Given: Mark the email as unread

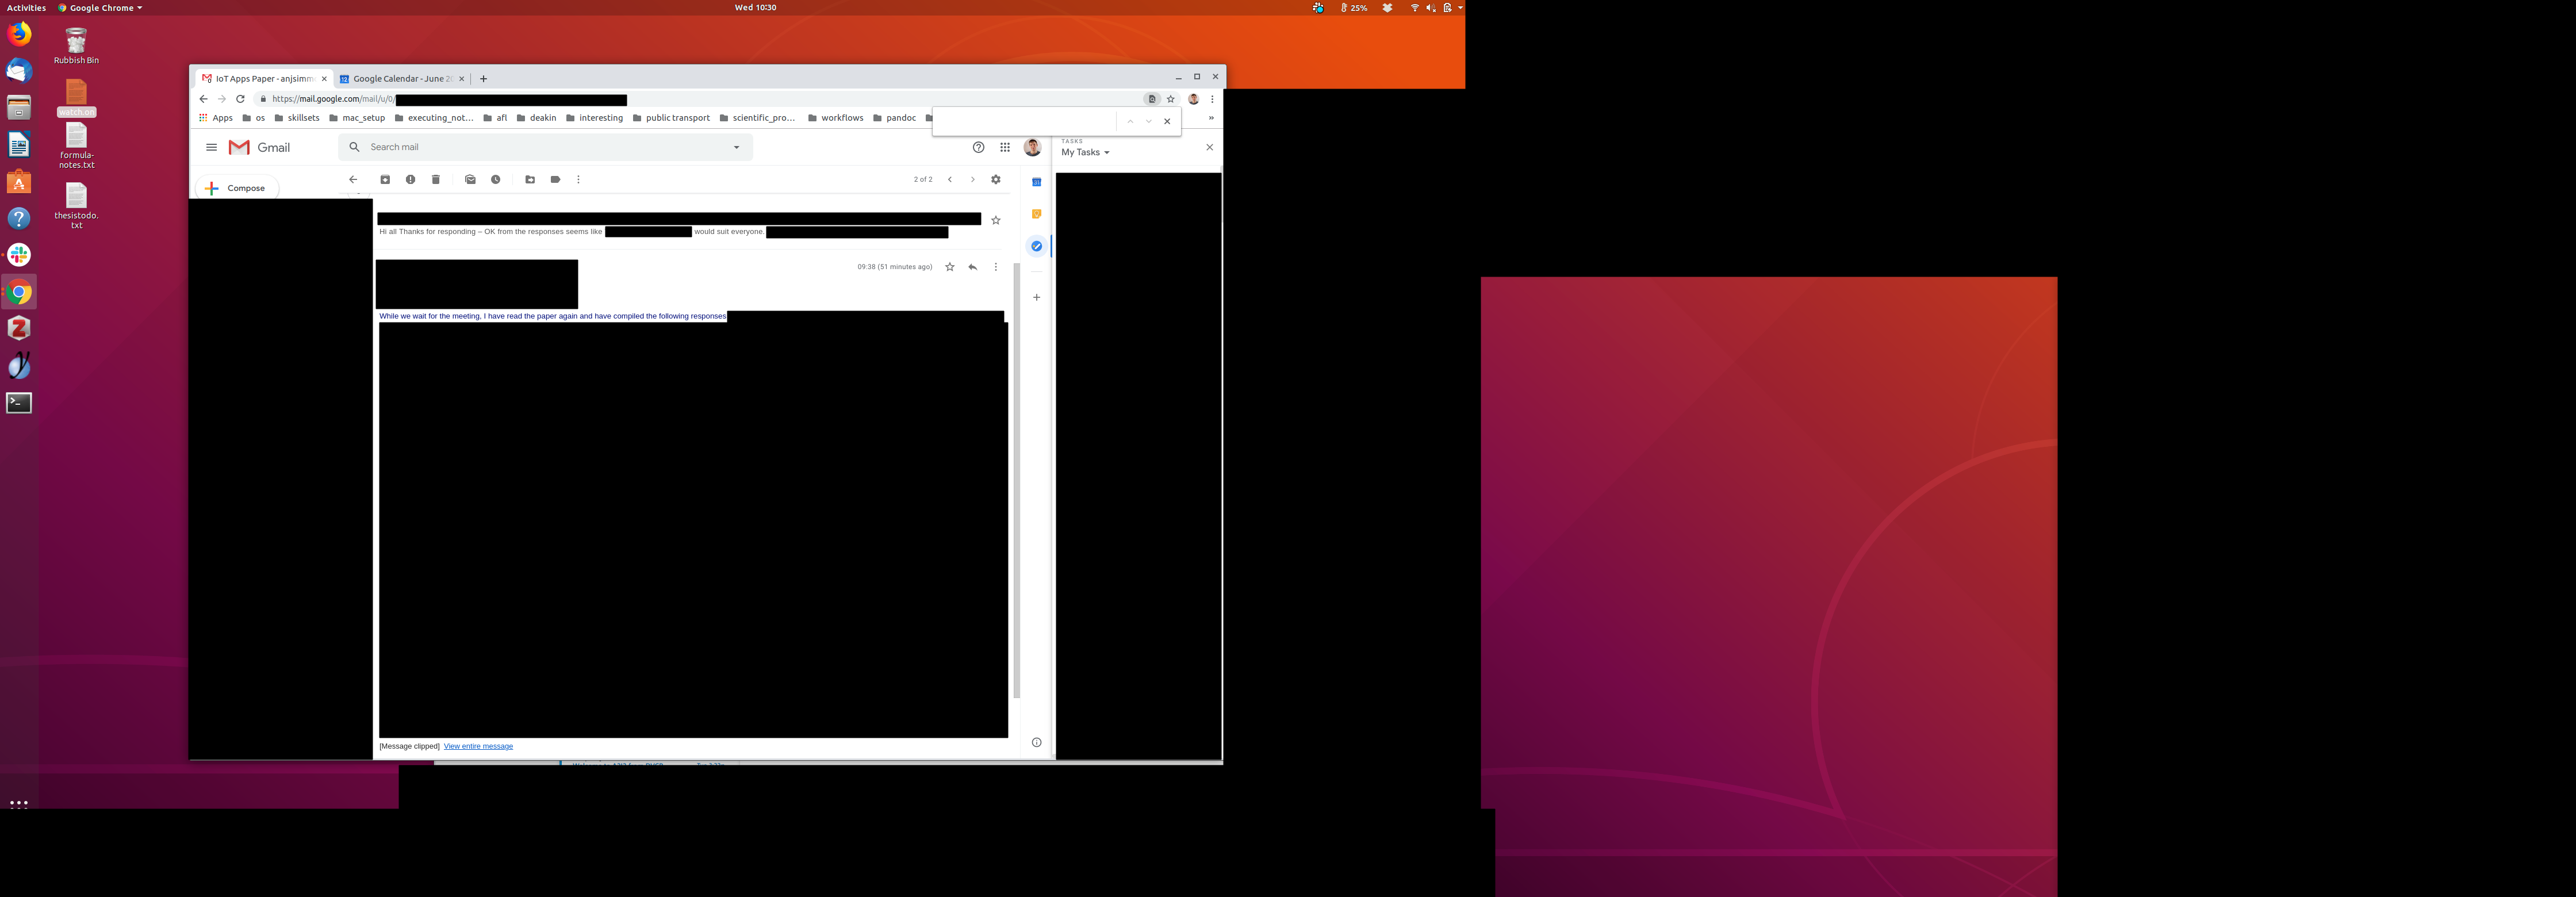Looking at the screenshot, I should pos(470,180).
